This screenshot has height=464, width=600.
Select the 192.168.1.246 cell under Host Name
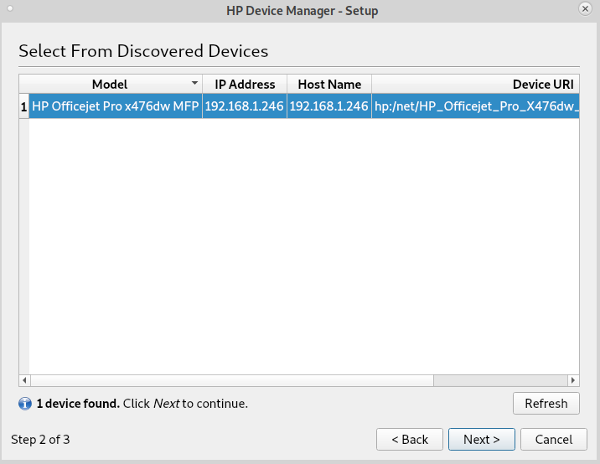(x=329, y=106)
